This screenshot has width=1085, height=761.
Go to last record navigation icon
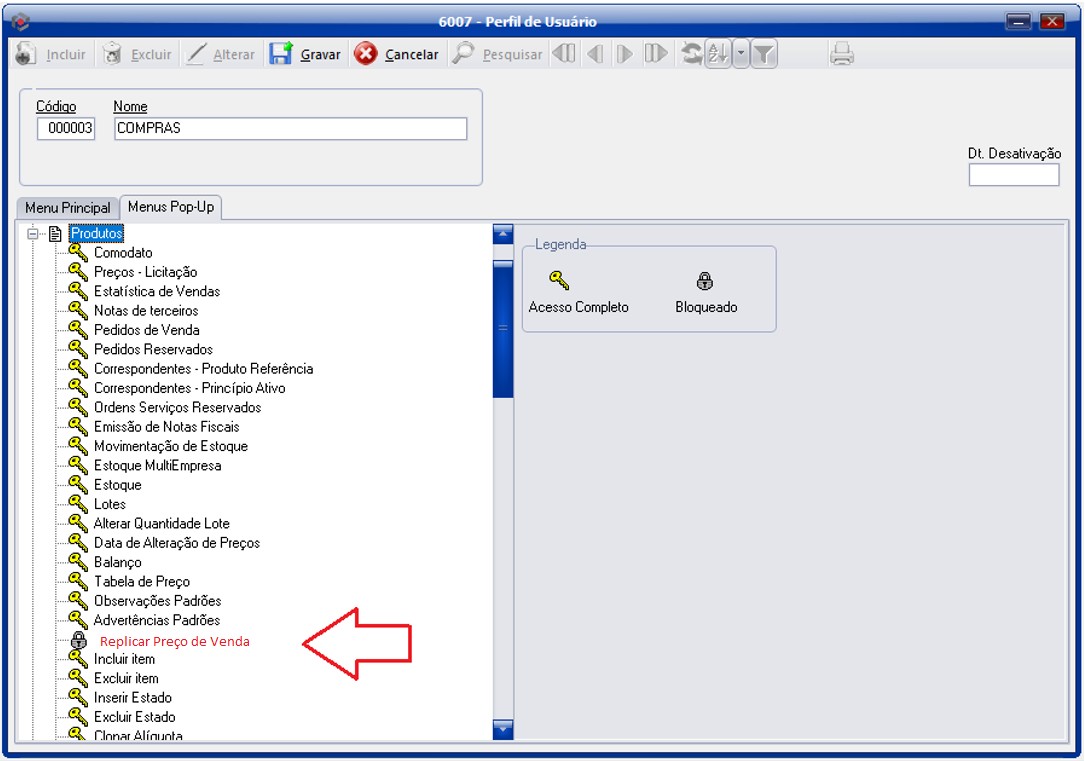tap(656, 54)
